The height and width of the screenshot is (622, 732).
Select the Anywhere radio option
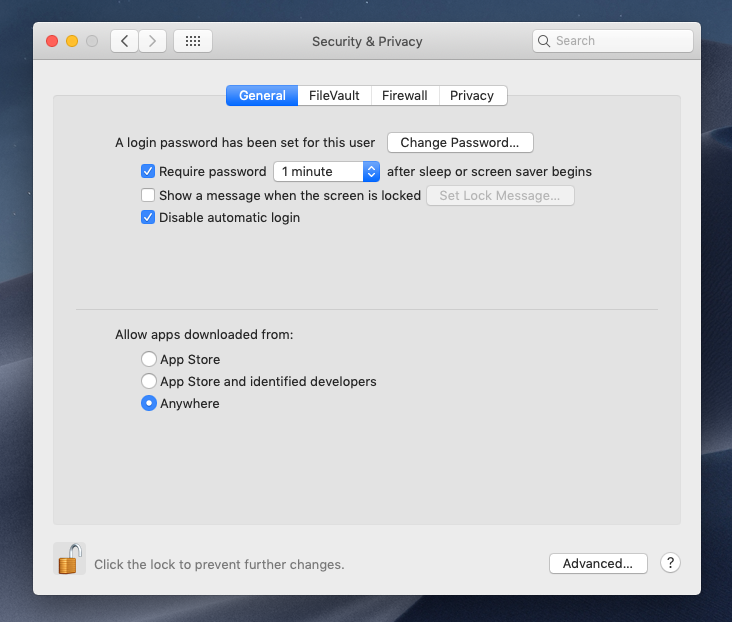tap(148, 403)
